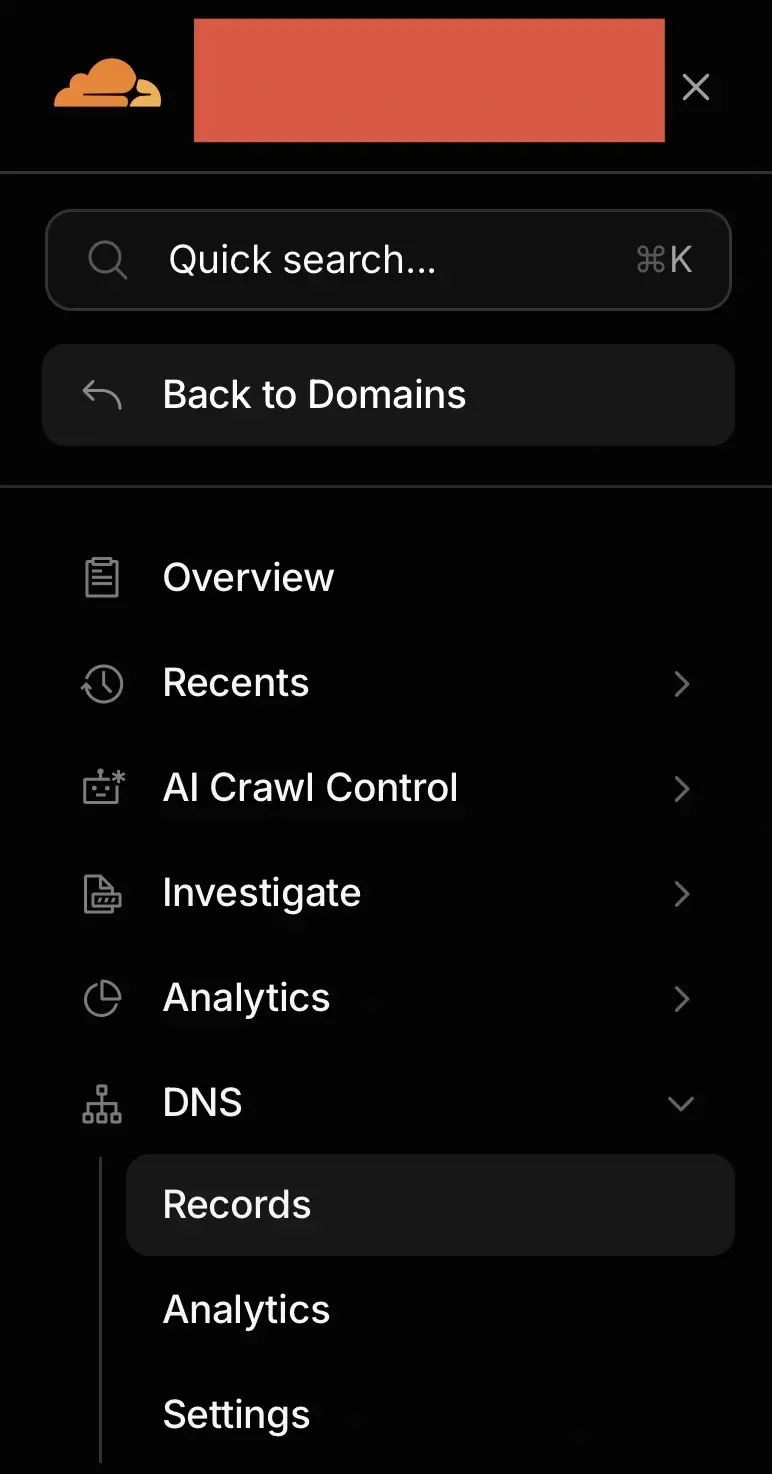772x1474 pixels.
Task: Go back to Domains
Action: (x=388, y=395)
